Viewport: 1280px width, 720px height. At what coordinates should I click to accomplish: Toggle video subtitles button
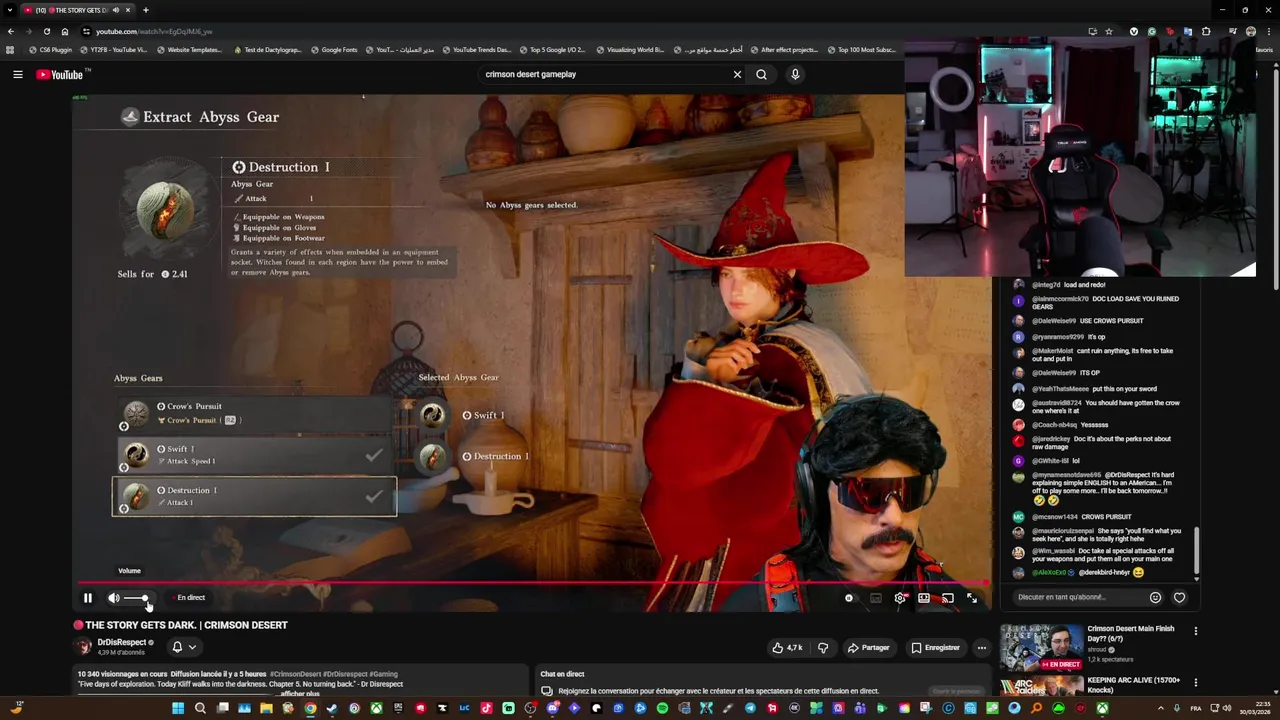point(876,598)
